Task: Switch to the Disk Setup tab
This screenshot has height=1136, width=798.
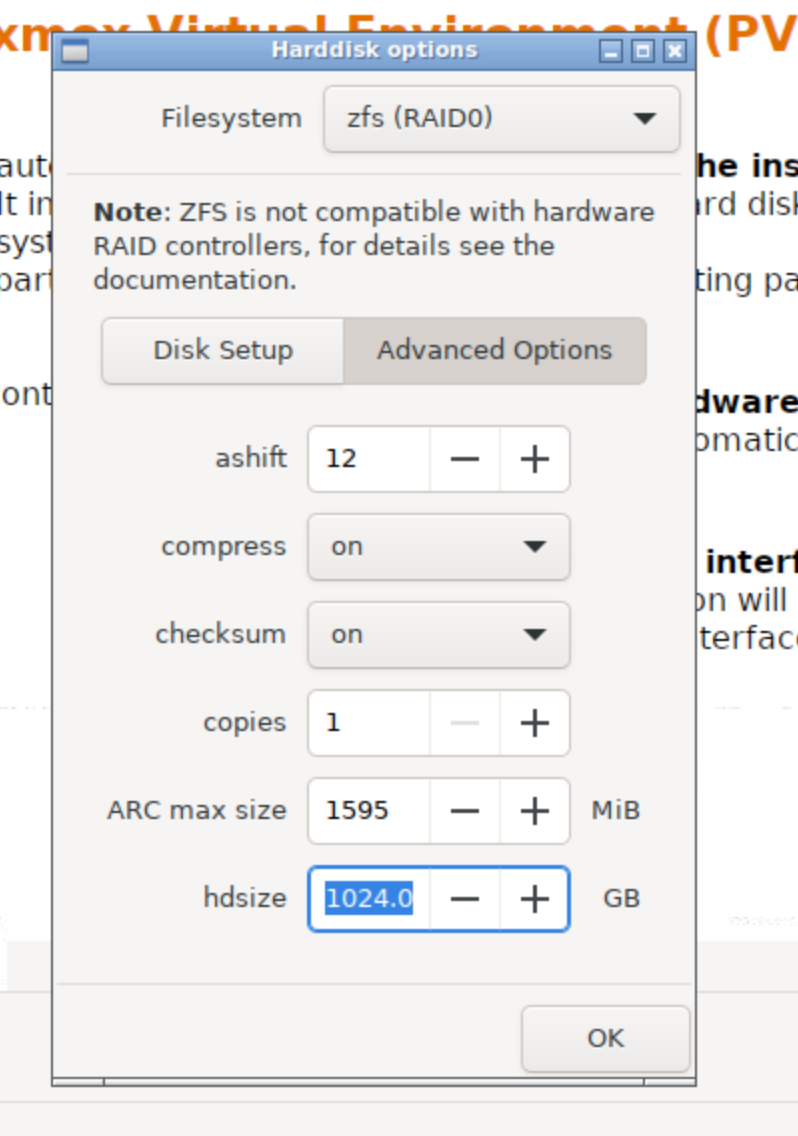Action: point(223,351)
